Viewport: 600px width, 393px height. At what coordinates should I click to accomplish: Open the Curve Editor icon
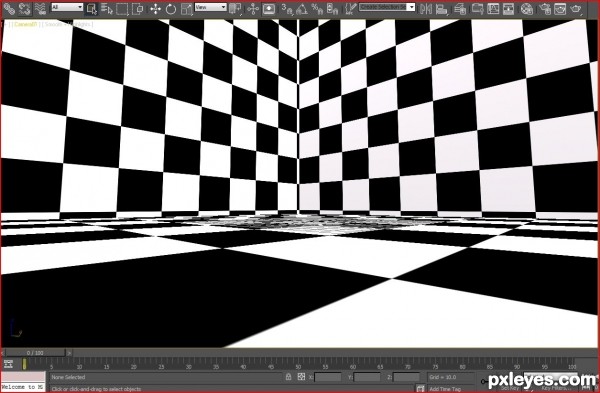pyautogui.click(x=493, y=8)
